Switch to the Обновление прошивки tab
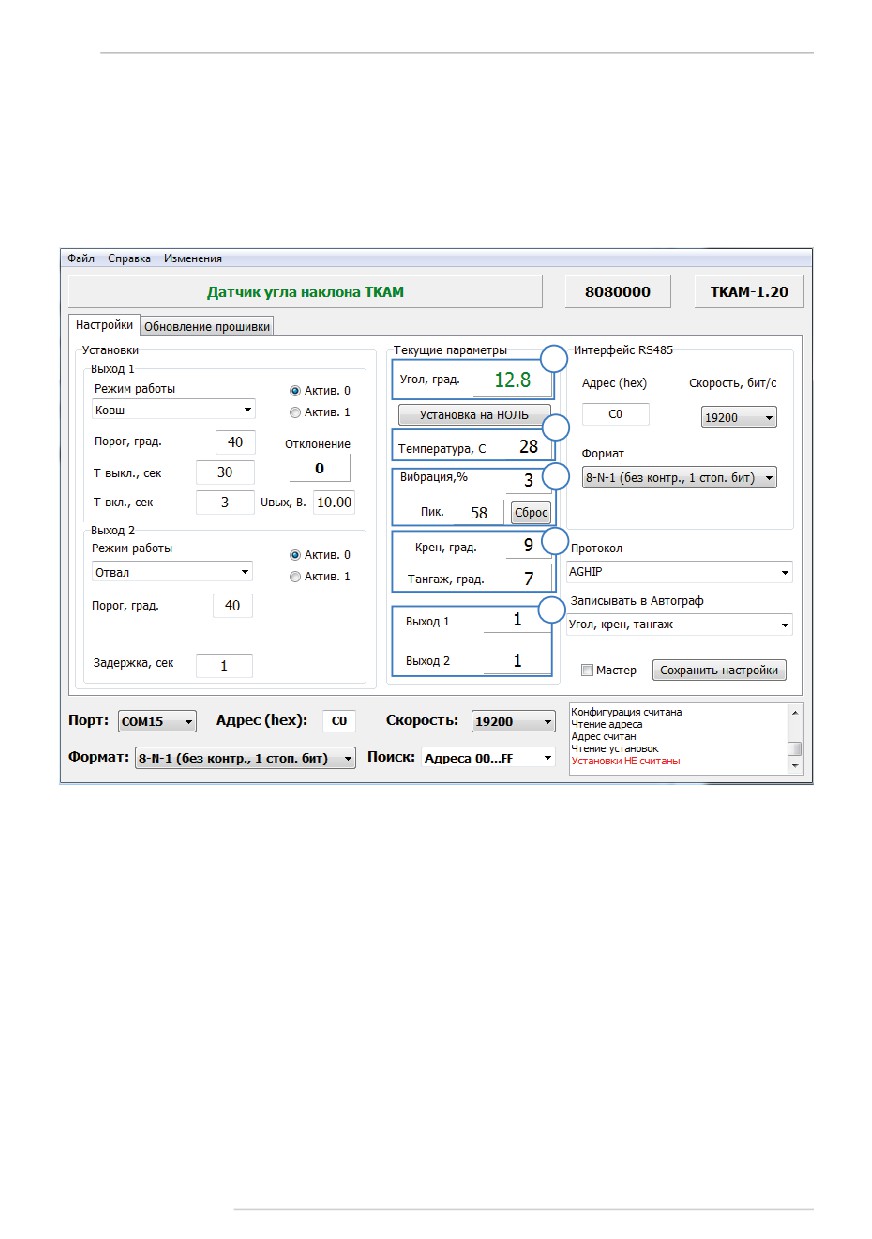 (x=206, y=326)
